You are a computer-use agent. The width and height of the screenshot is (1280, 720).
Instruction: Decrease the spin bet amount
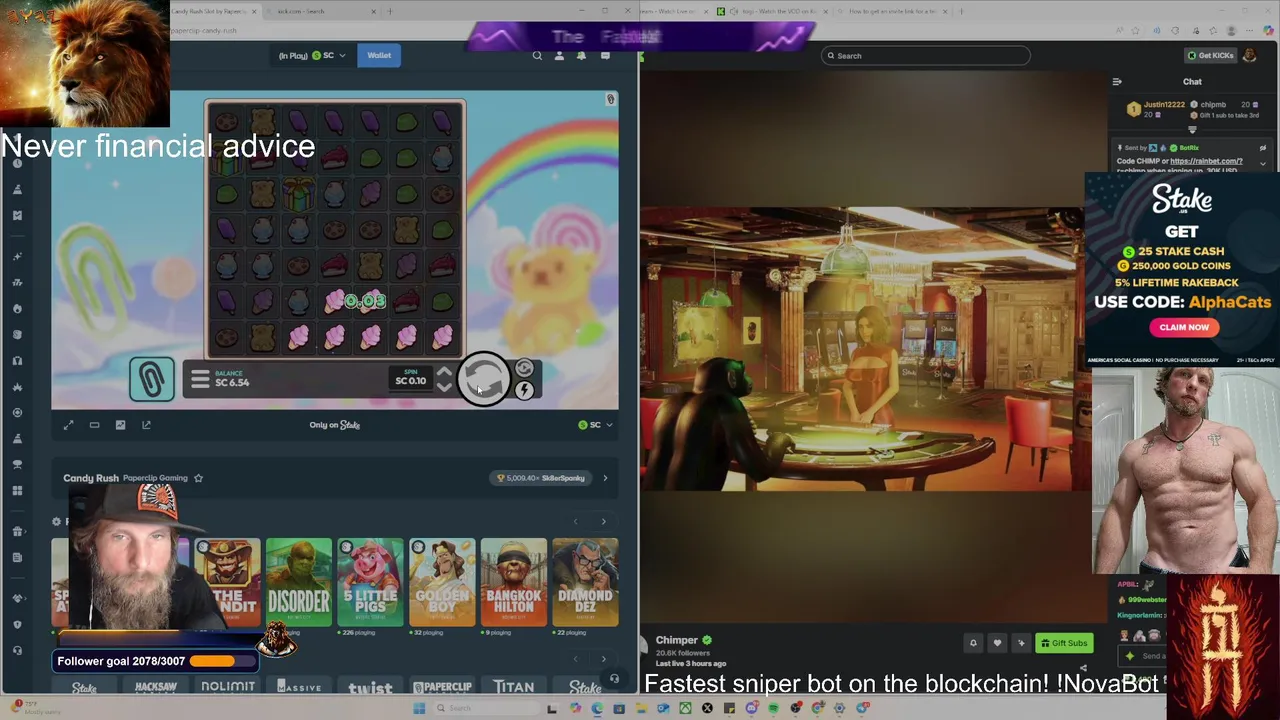tap(444, 387)
